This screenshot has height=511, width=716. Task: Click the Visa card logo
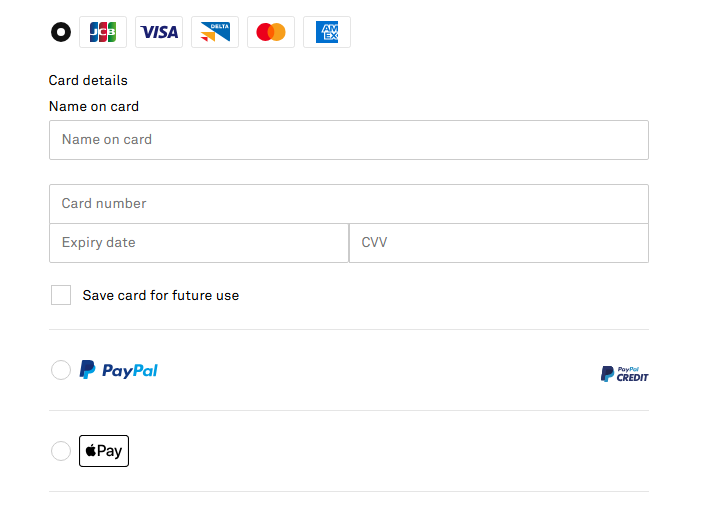pyautogui.click(x=159, y=32)
